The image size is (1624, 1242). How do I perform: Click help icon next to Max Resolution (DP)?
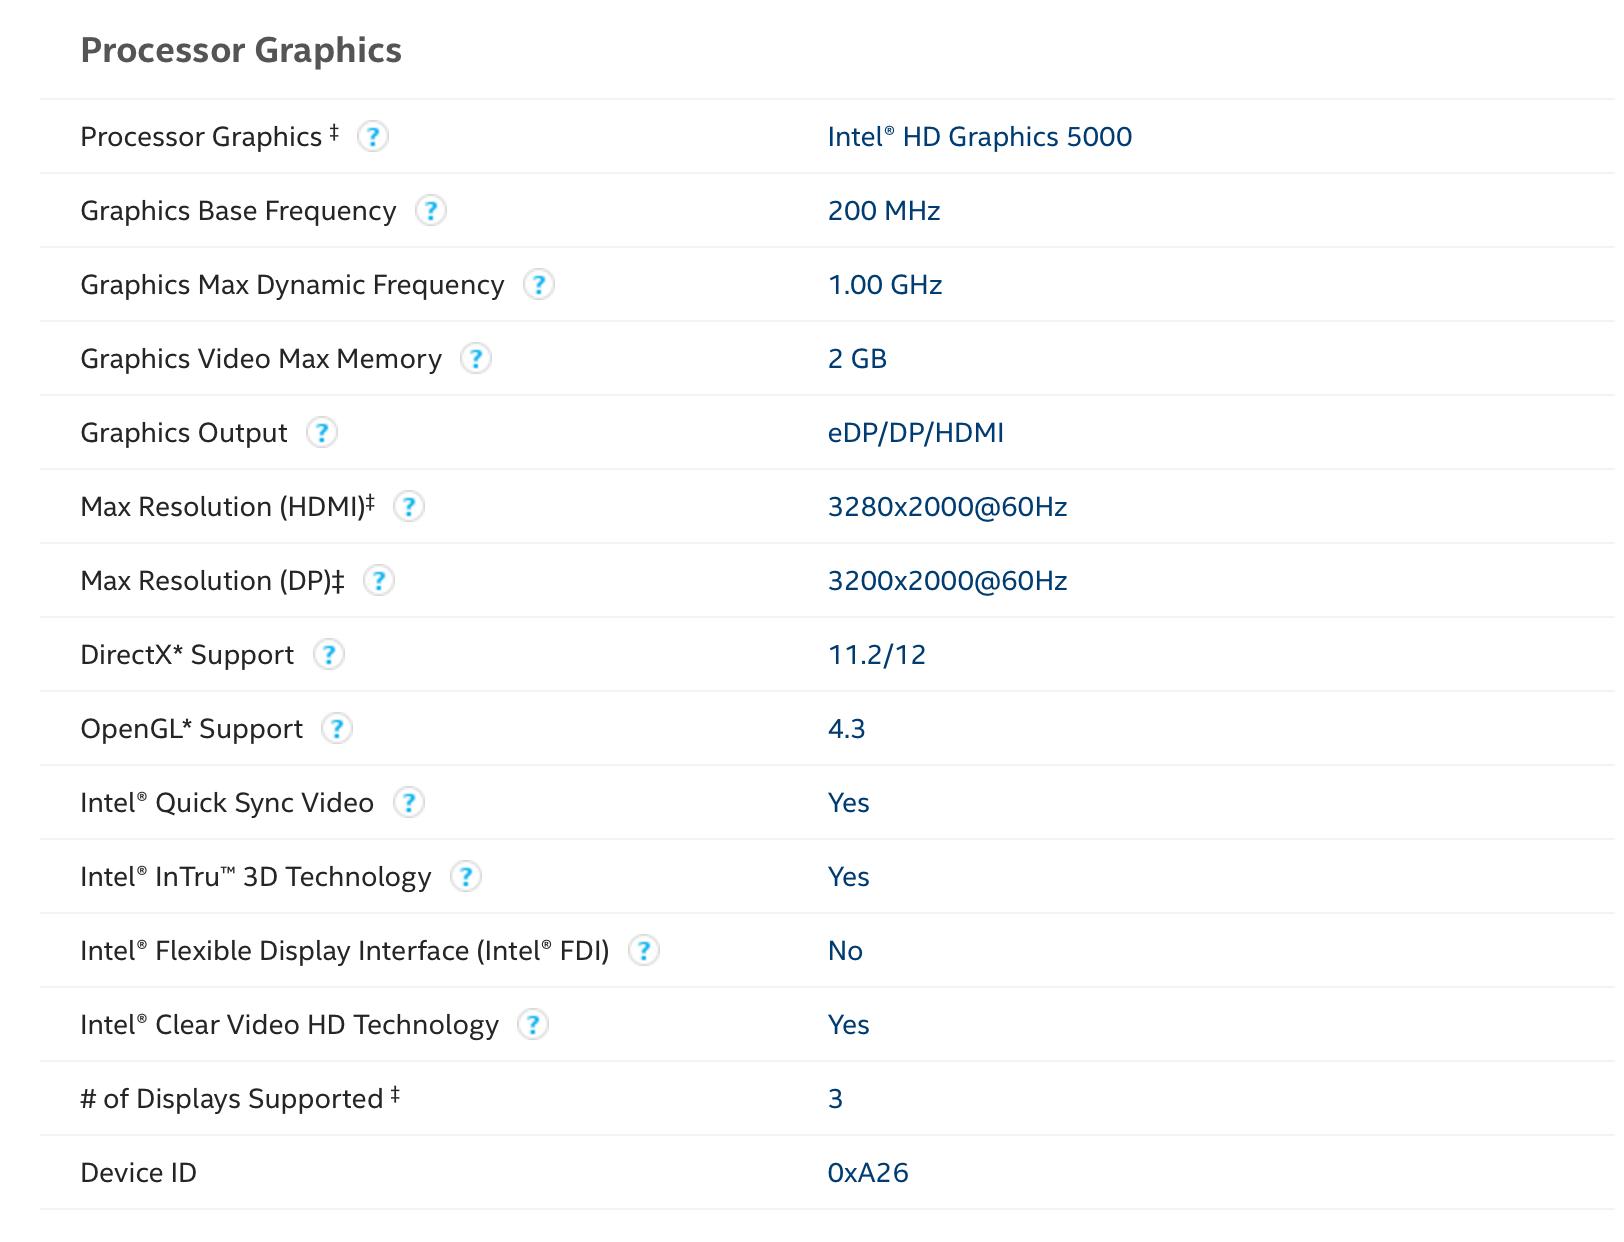(378, 581)
